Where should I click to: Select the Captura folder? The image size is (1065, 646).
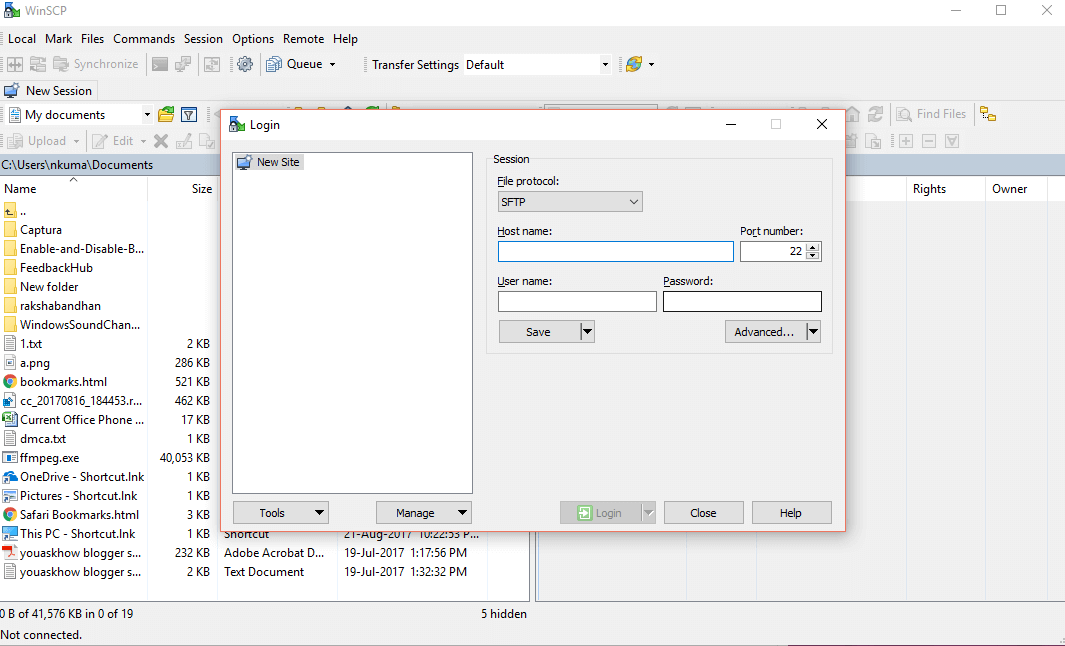click(41, 230)
